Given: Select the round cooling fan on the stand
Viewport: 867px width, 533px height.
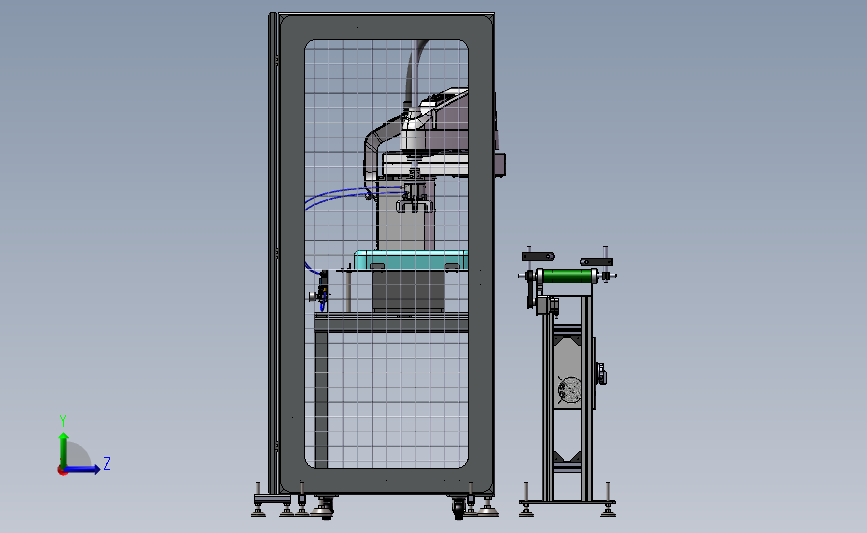Looking at the screenshot, I should [569, 390].
